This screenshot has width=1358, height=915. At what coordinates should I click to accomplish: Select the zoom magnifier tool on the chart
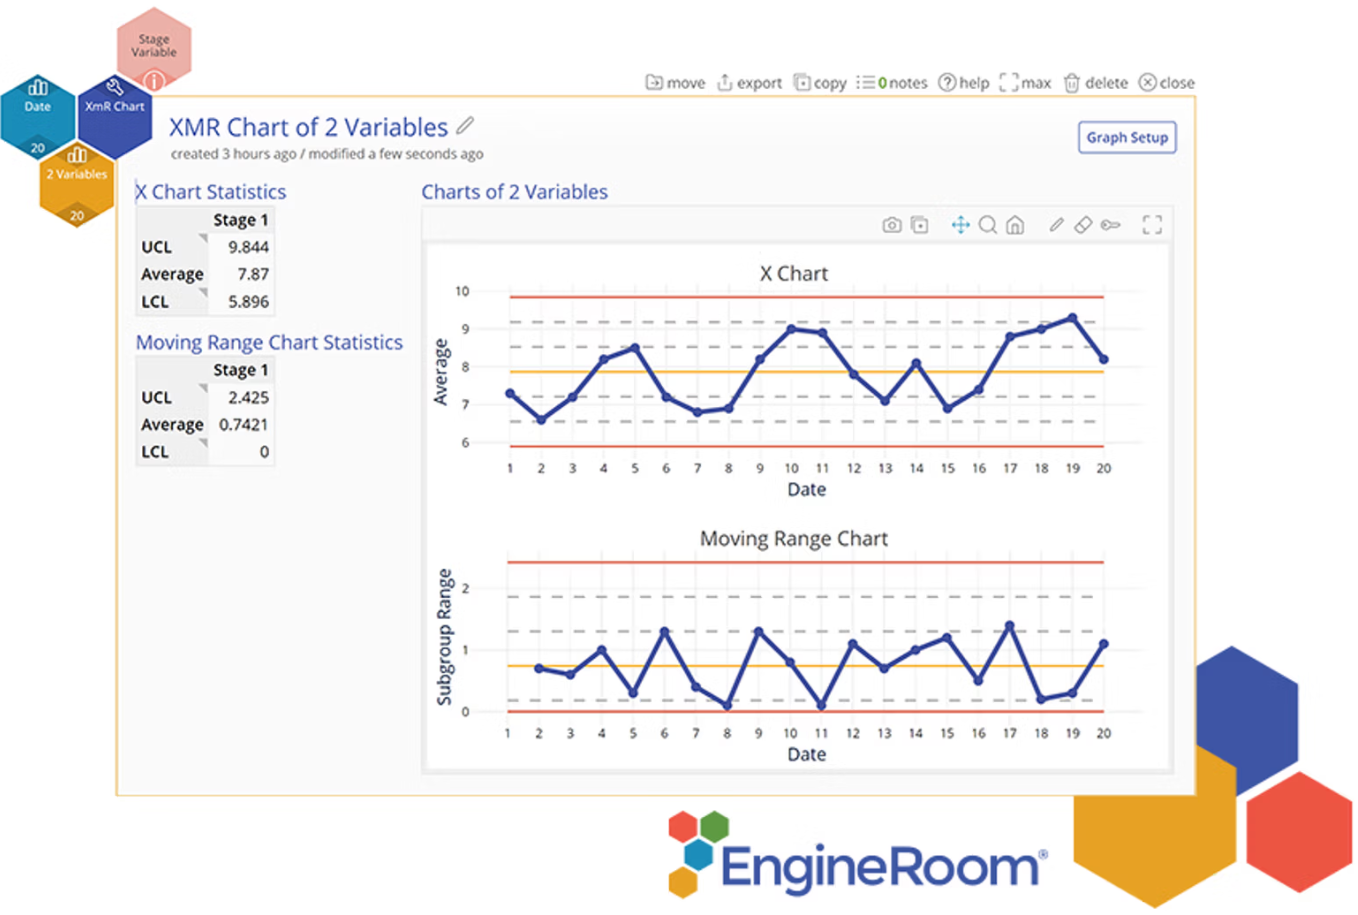pyautogui.click(x=987, y=225)
